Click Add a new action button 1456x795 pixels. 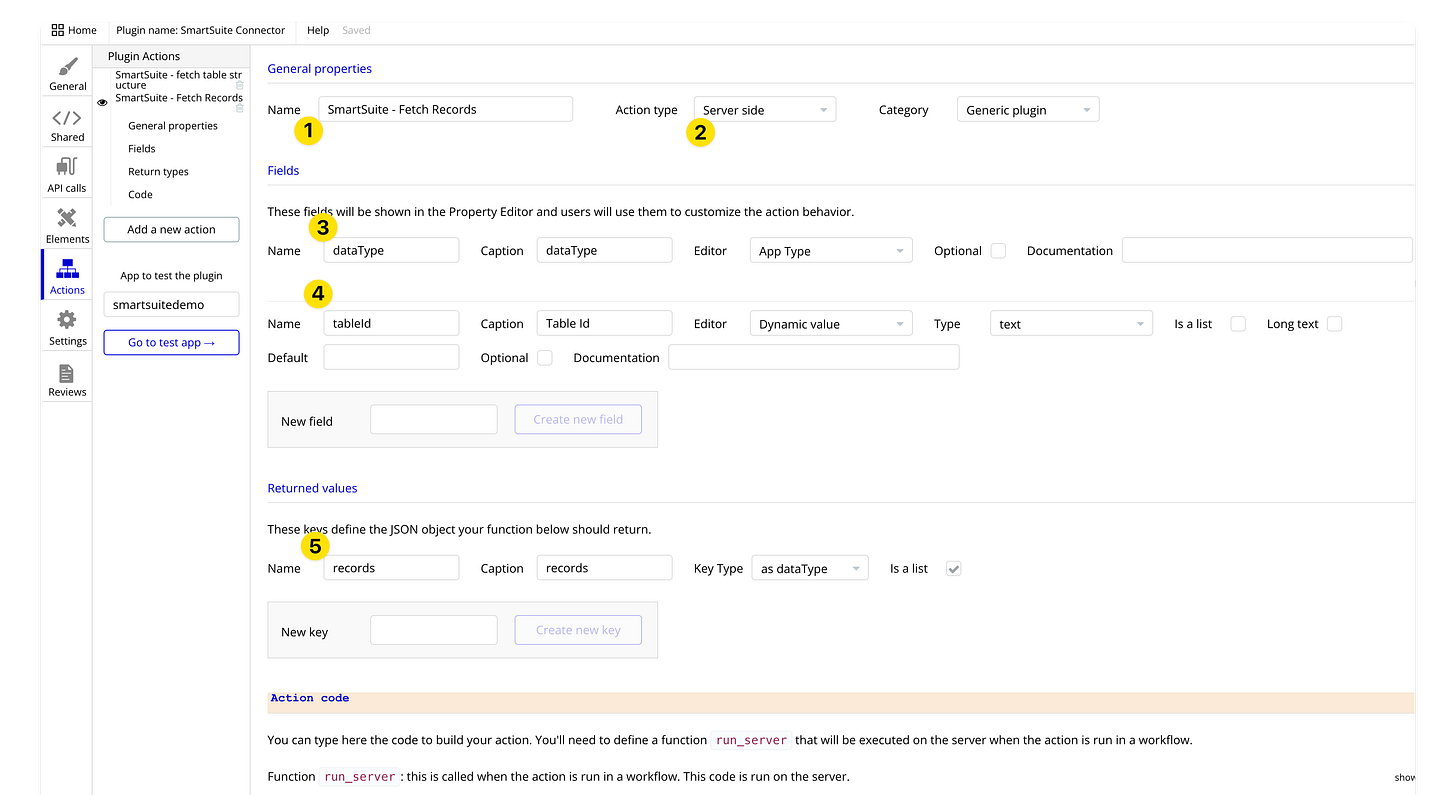[x=172, y=229]
